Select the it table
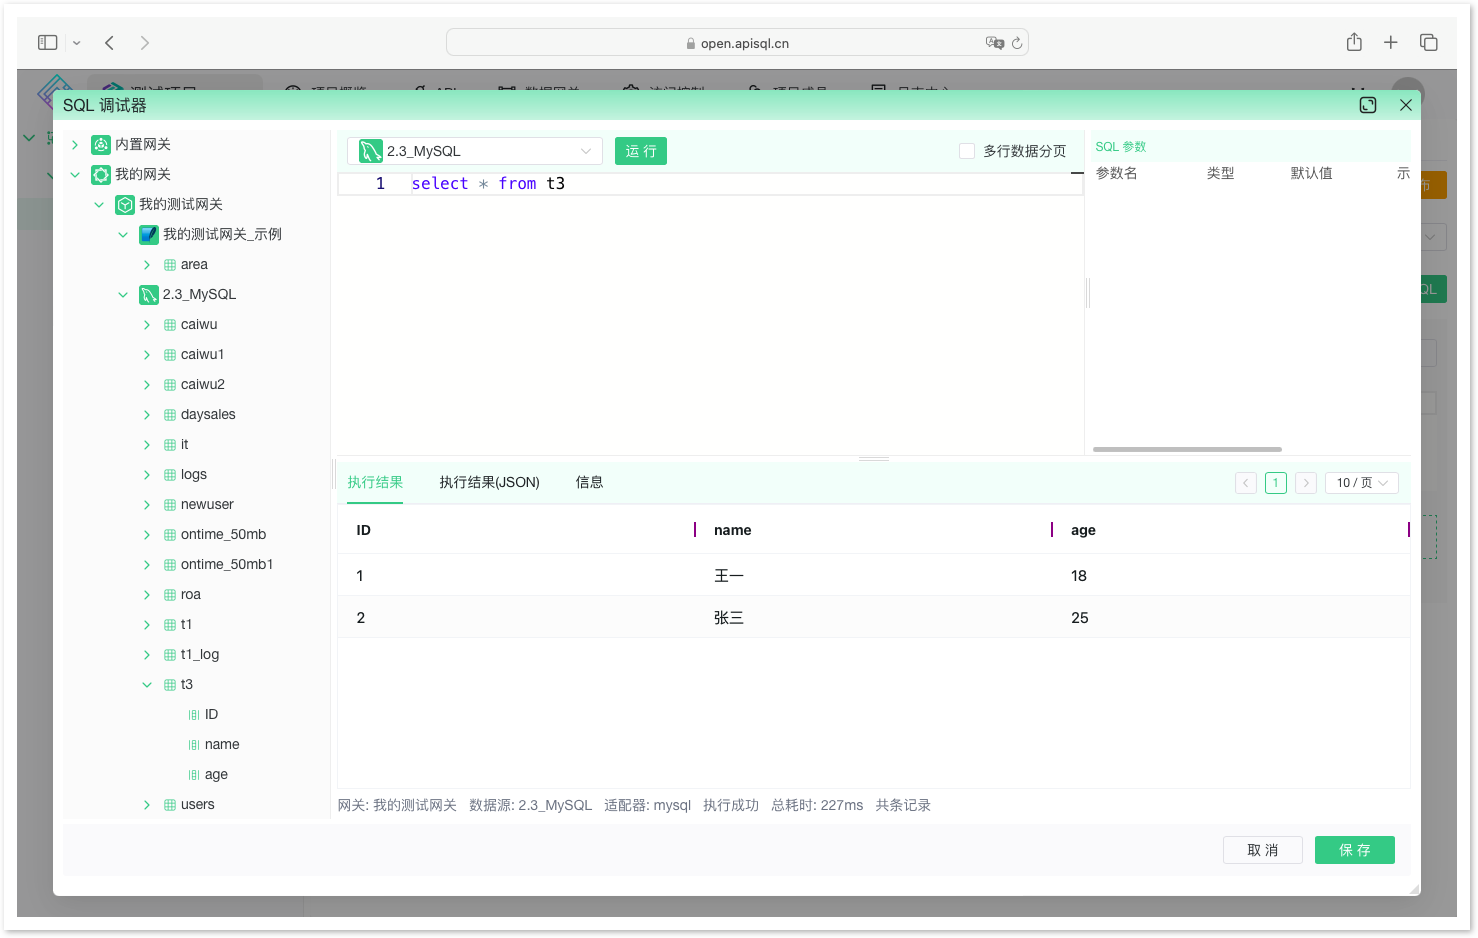 [x=185, y=445]
